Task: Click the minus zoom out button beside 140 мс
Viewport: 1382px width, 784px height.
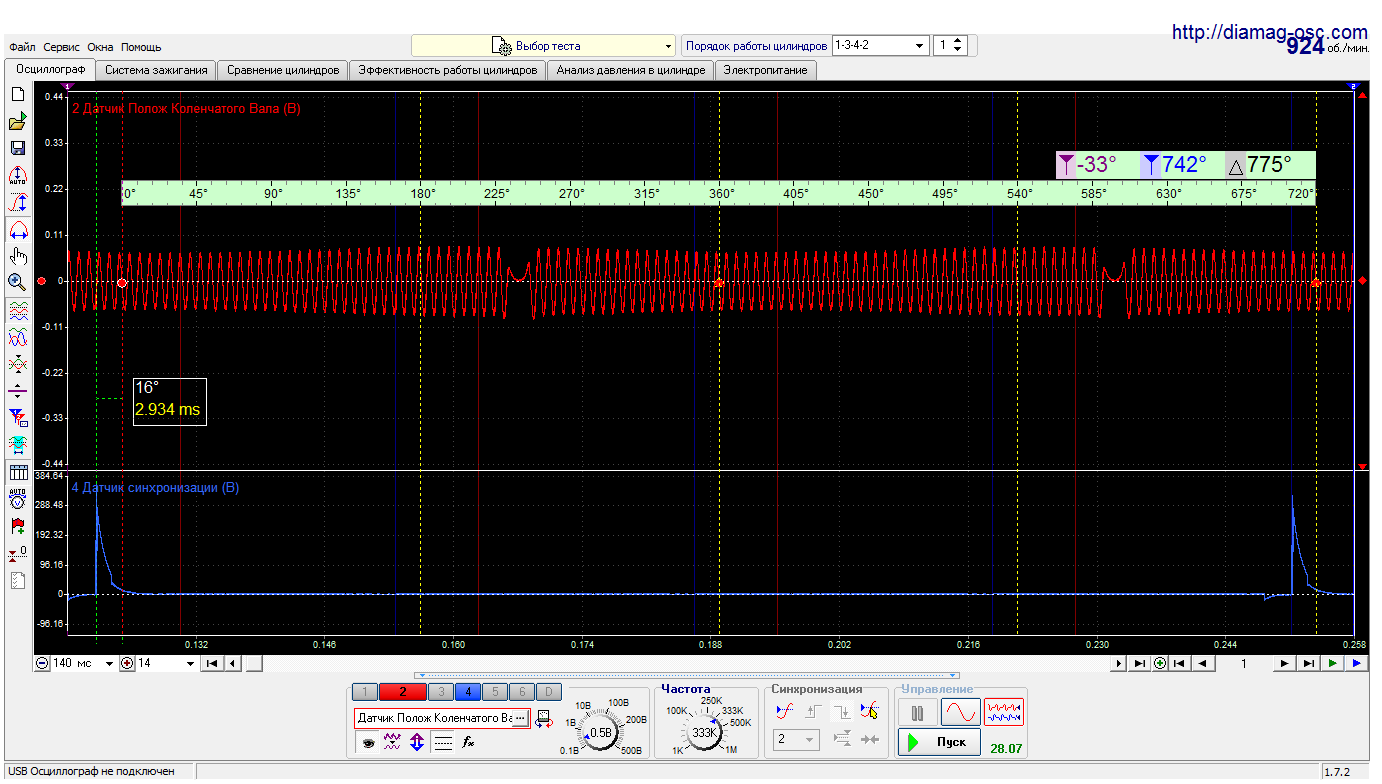Action: tap(42, 663)
